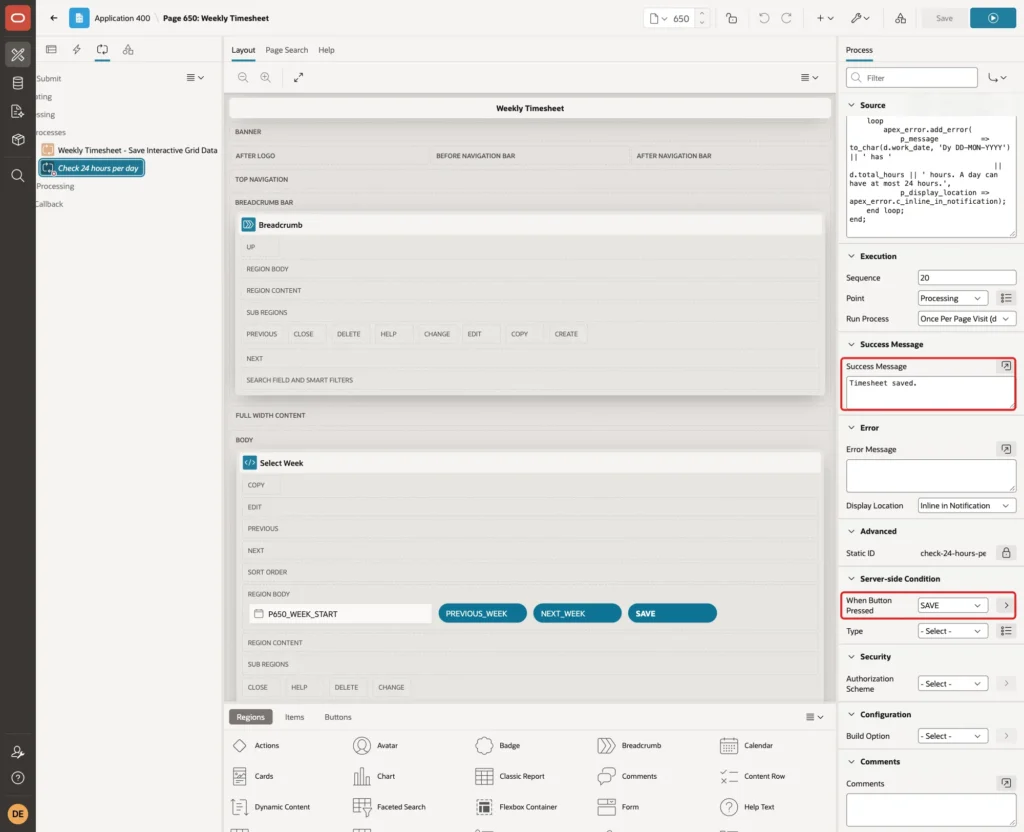Open the page selector dropdown

point(658,18)
